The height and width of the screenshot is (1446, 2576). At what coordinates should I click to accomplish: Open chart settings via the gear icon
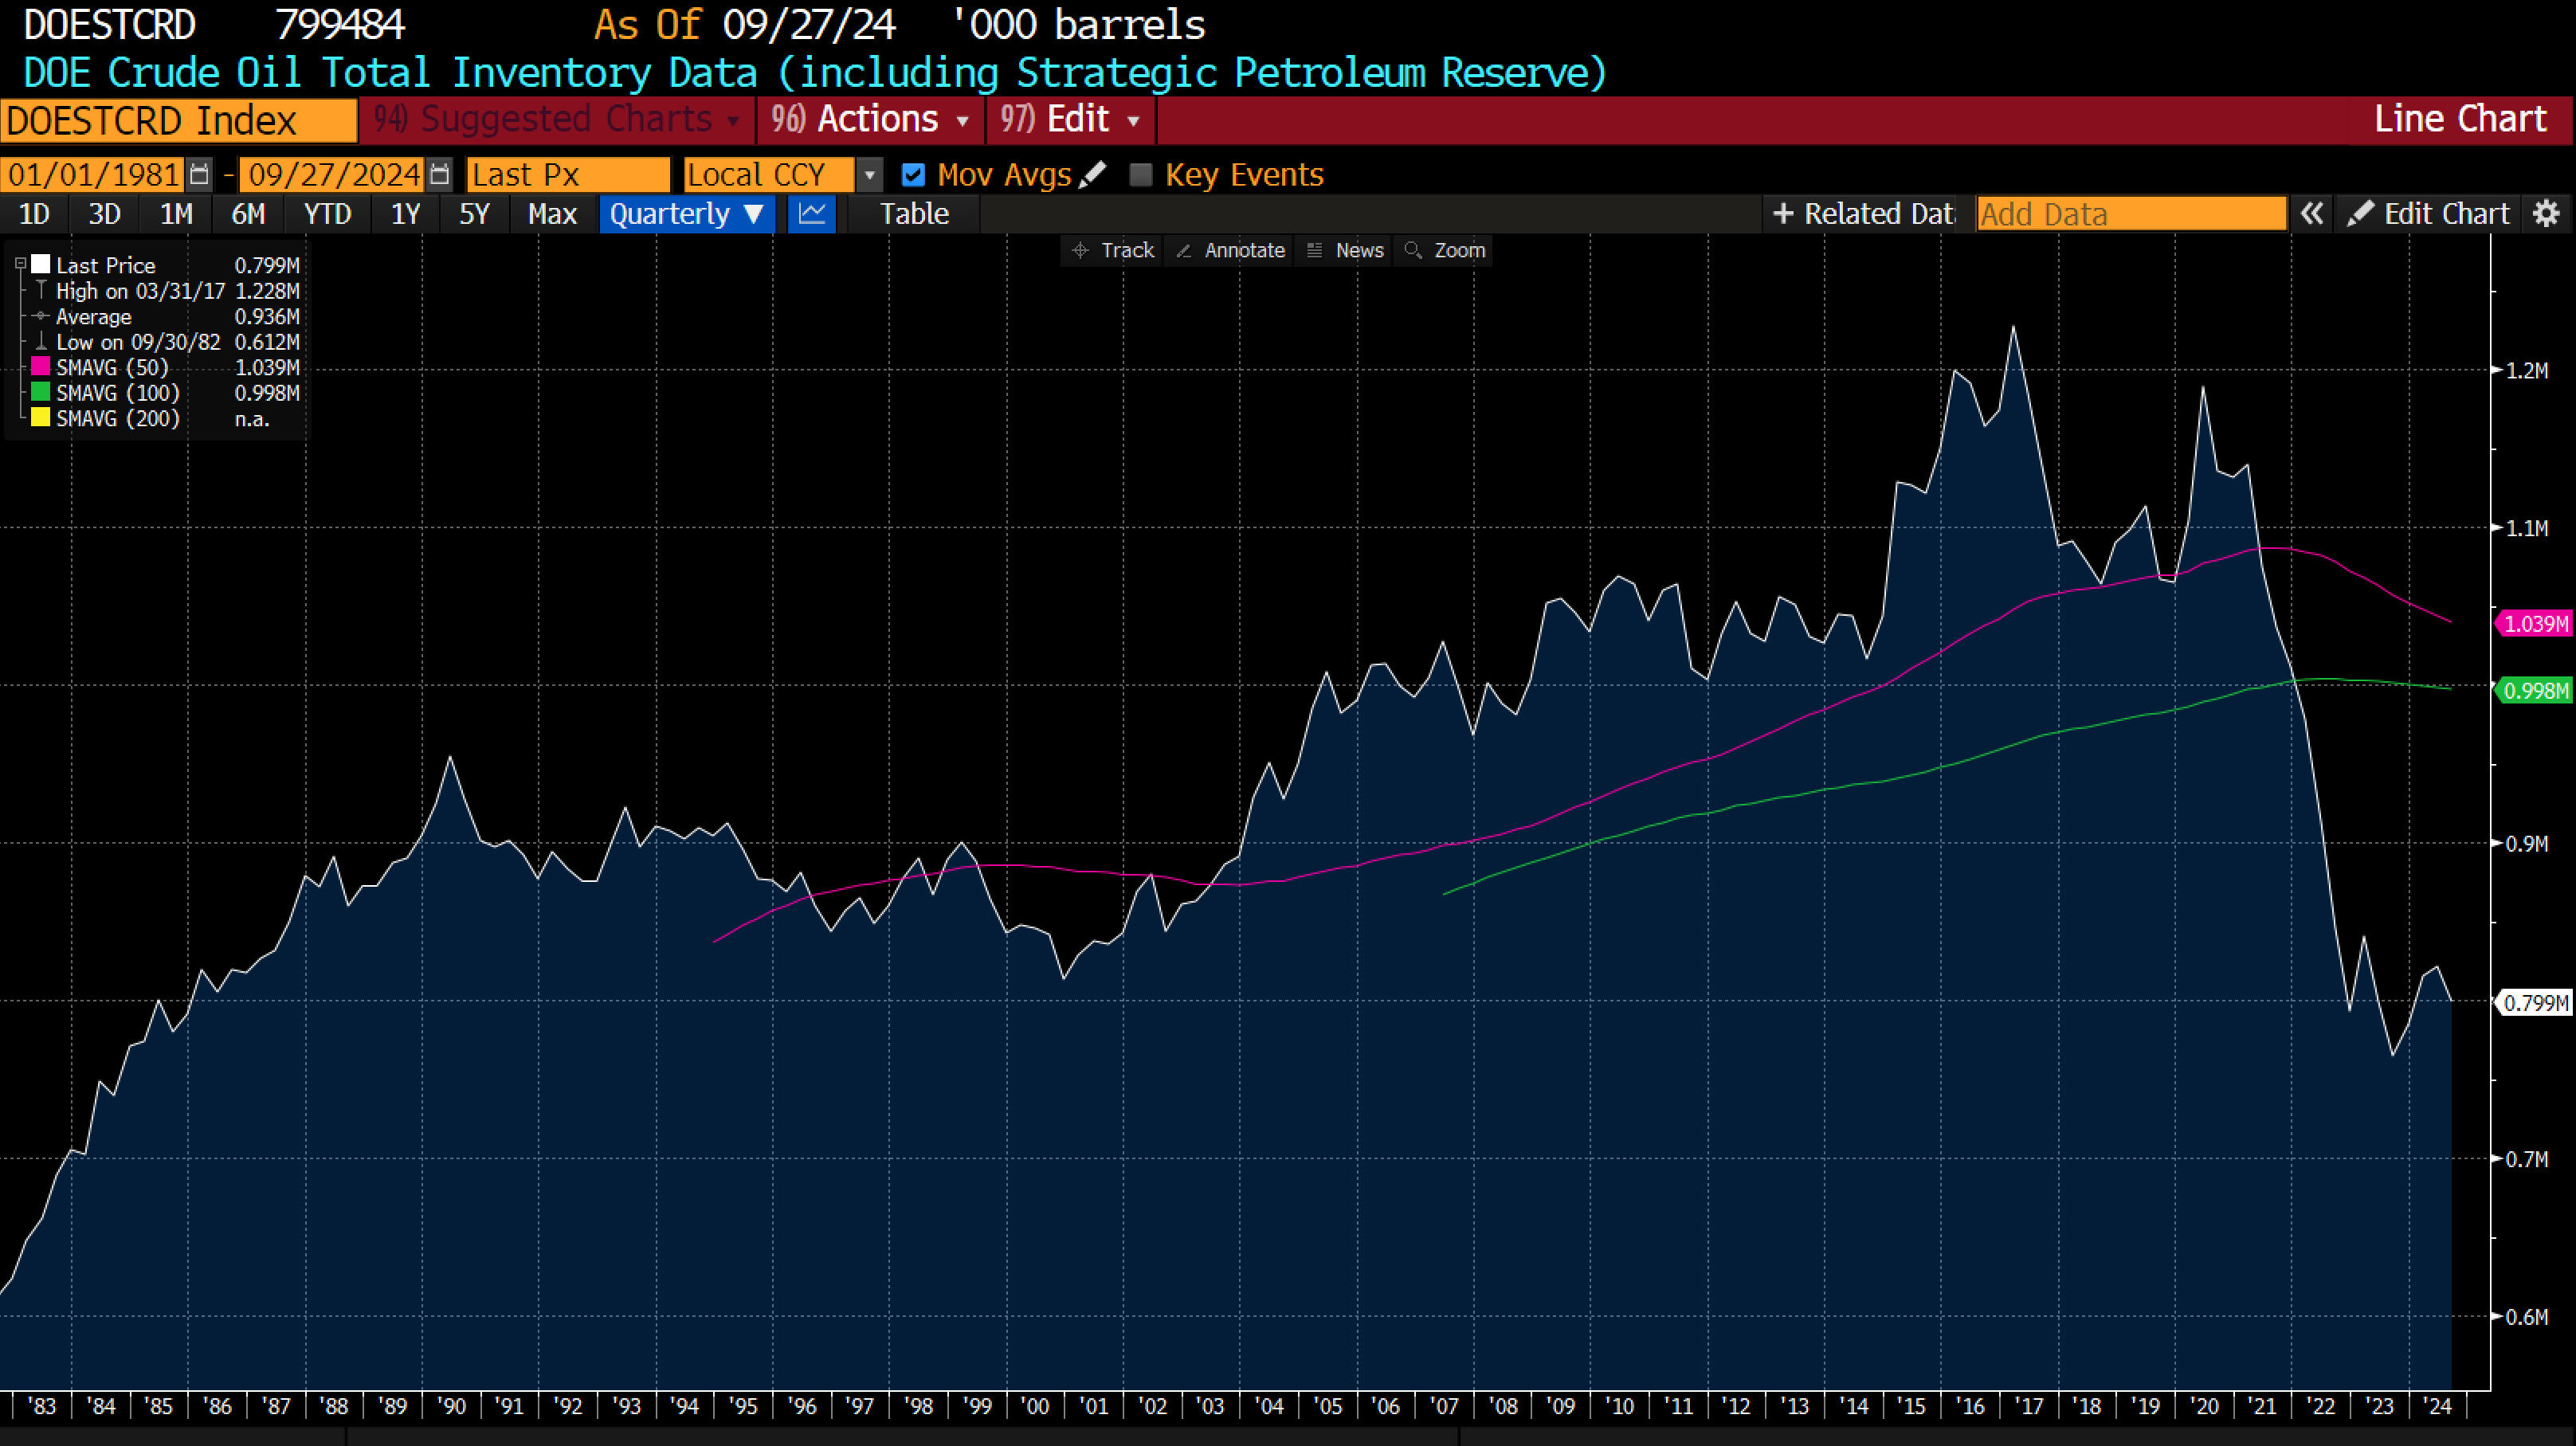click(x=2546, y=214)
